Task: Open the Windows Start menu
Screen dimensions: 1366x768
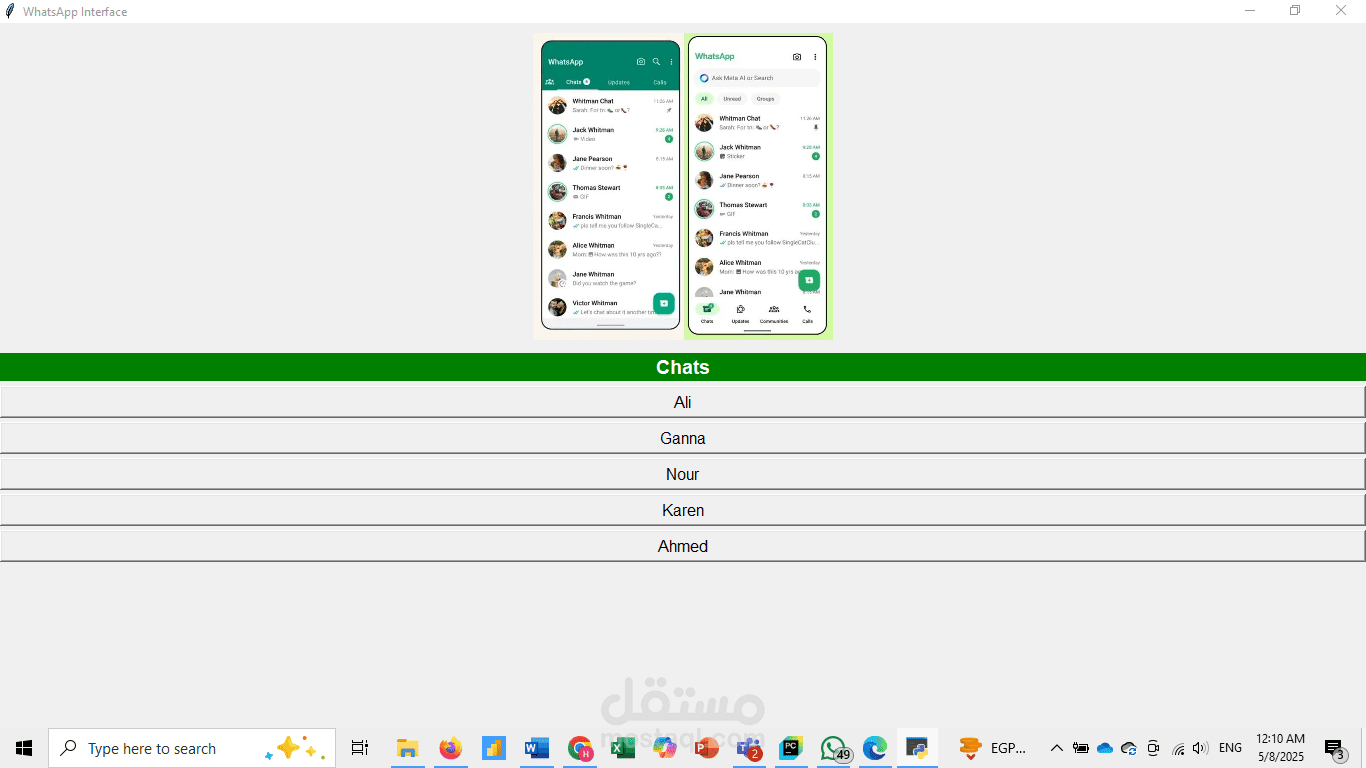Action: pyautogui.click(x=24, y=748)
